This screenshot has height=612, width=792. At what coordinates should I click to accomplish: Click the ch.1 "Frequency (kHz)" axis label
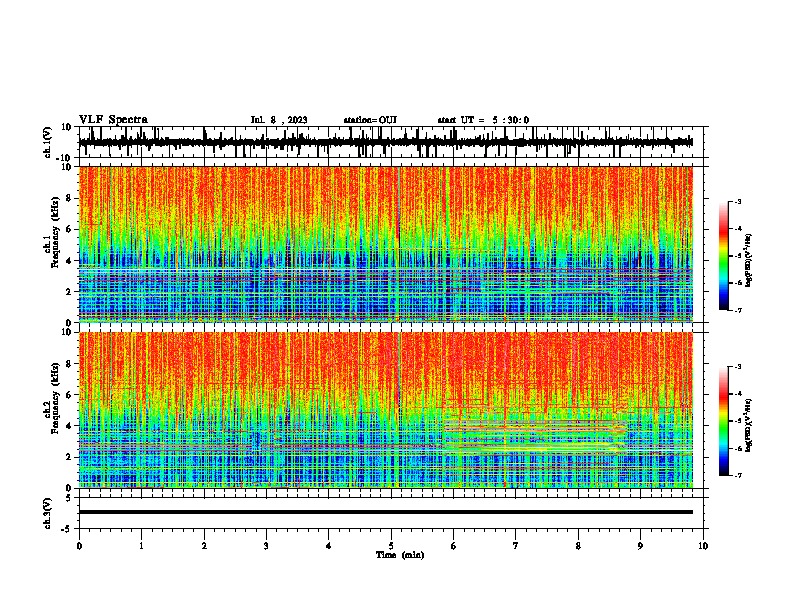click(x=56, y=232)
